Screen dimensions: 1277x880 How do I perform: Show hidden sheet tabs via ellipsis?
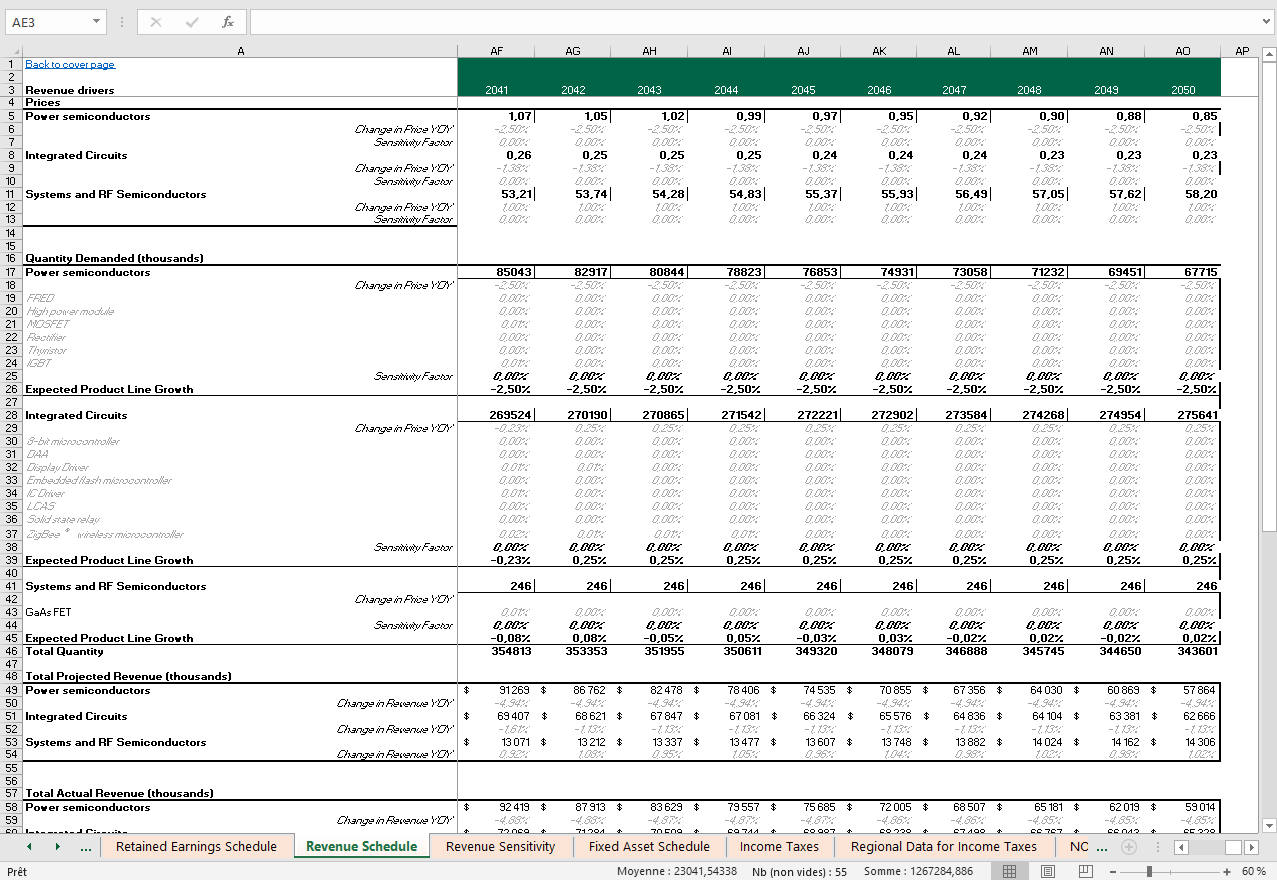86,847
